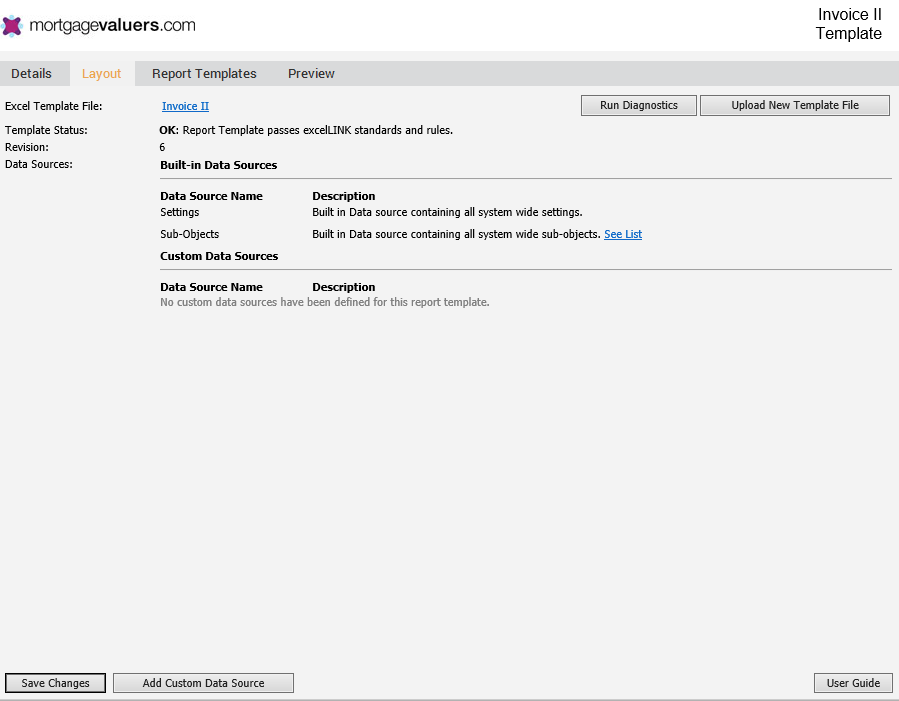Screen dimensions: 899x701
Task: Switch to the Details tab
Action: (x=32, y=73)
